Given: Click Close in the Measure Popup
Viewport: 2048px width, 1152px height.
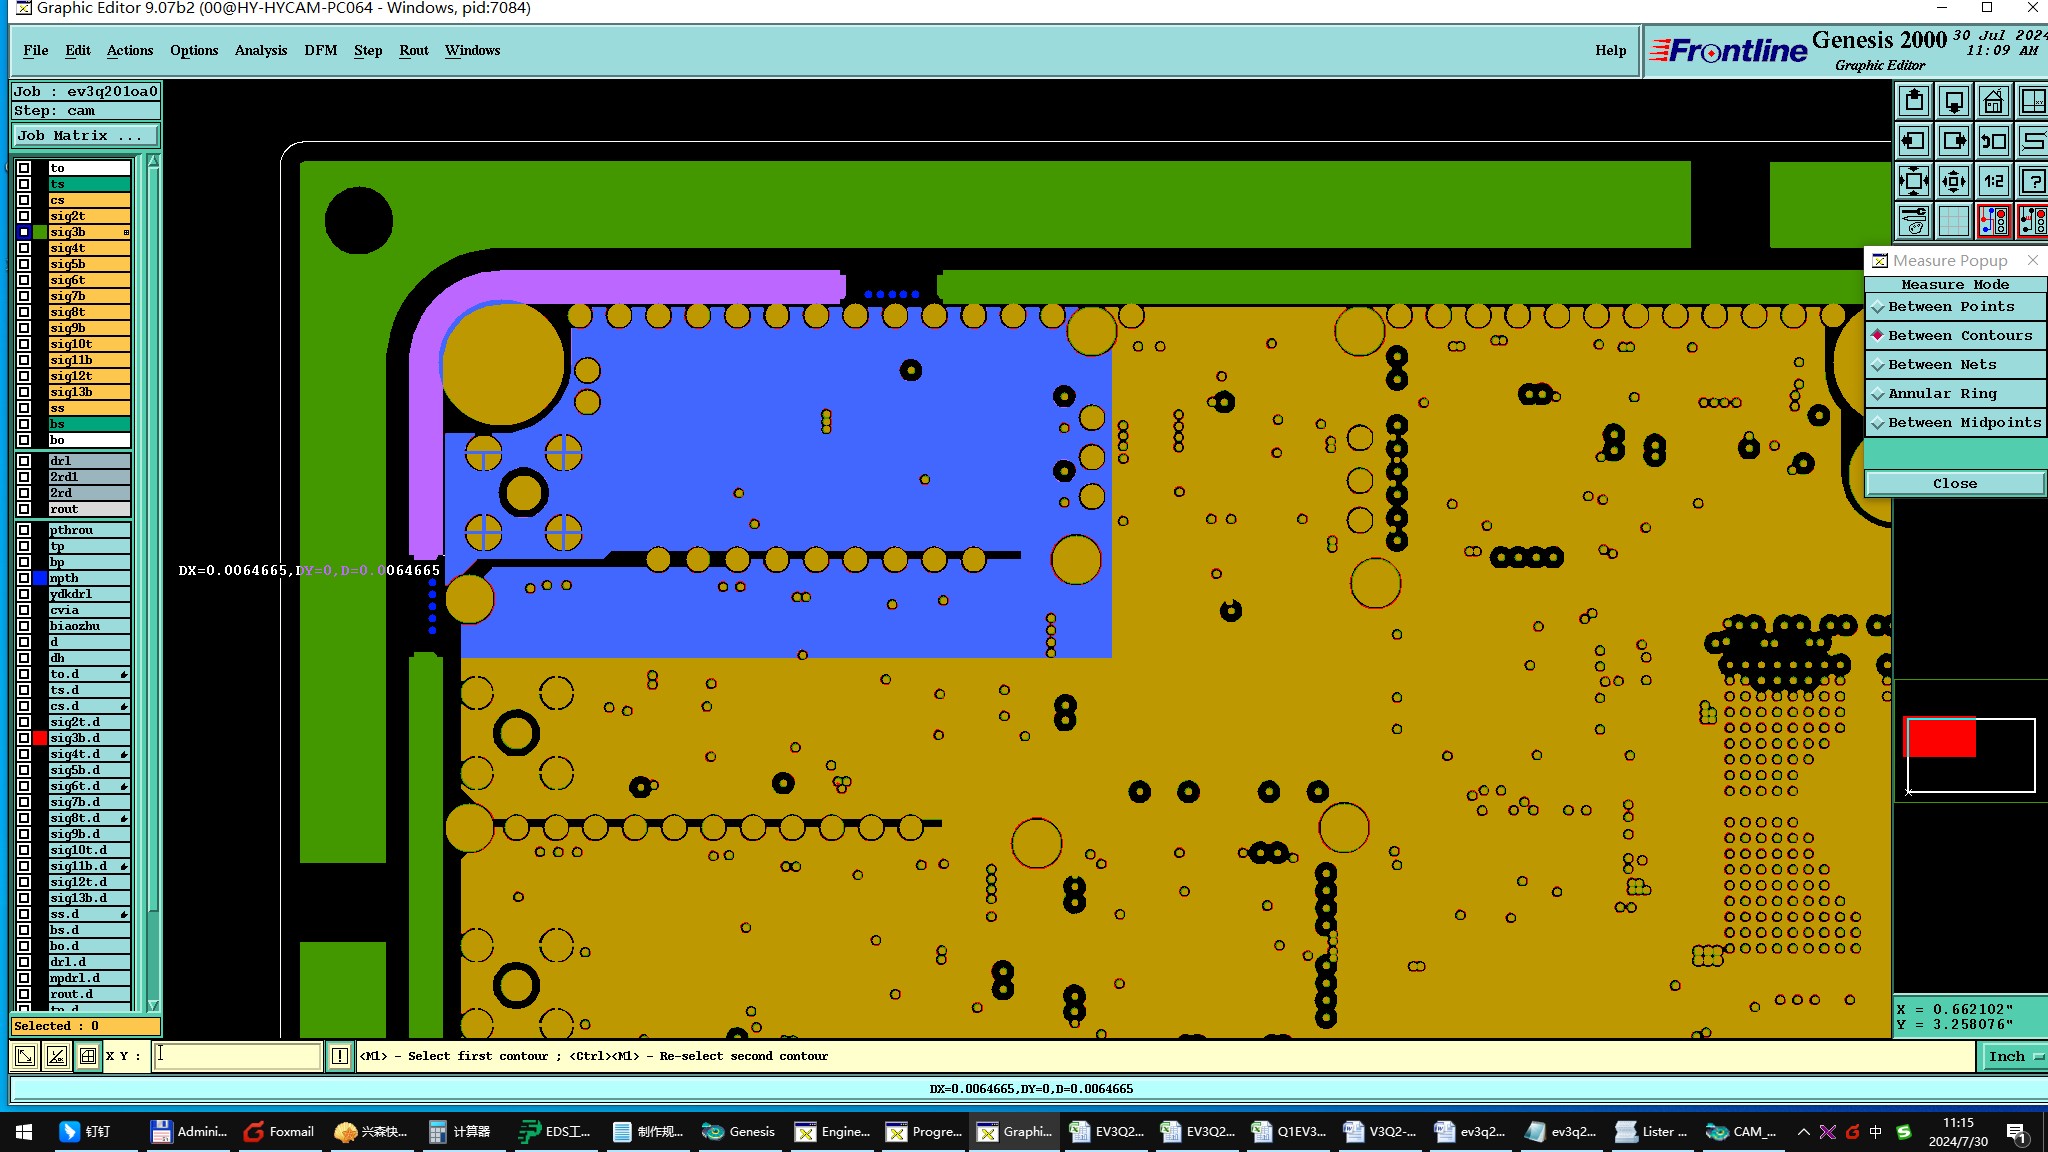Looking at the screenshot, I should pyautogui.click(x=1954, y=483).
